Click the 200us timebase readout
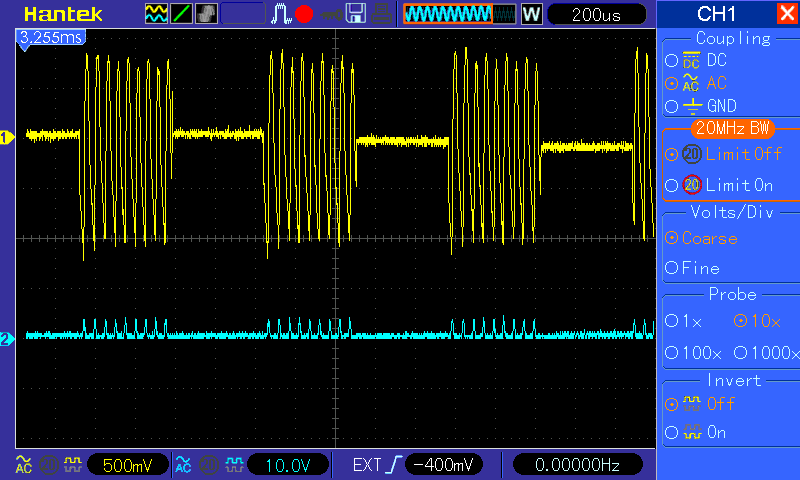The width and height of the screenshot is (800, 480). (x=596, y=15)
